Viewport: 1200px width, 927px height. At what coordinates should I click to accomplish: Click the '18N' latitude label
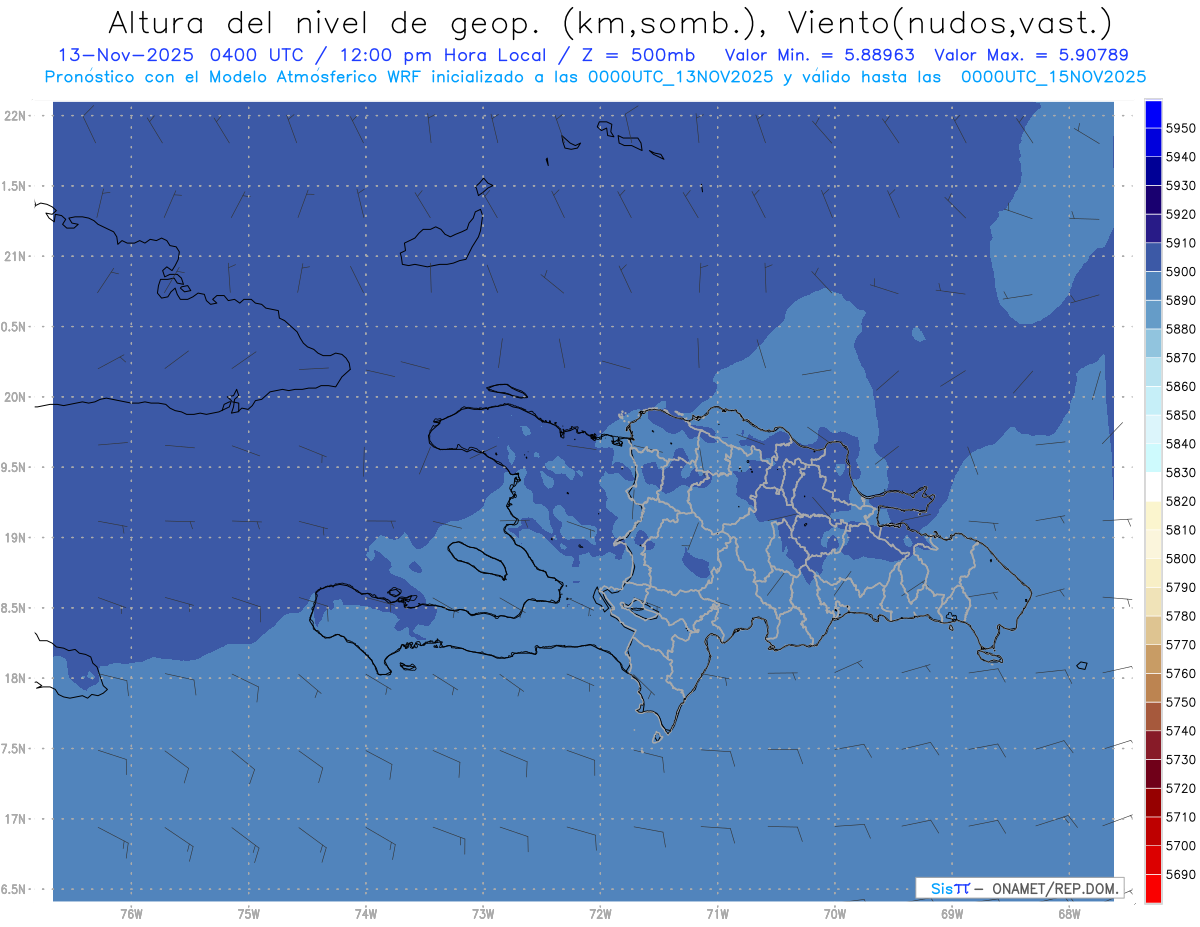coord(16,678)
